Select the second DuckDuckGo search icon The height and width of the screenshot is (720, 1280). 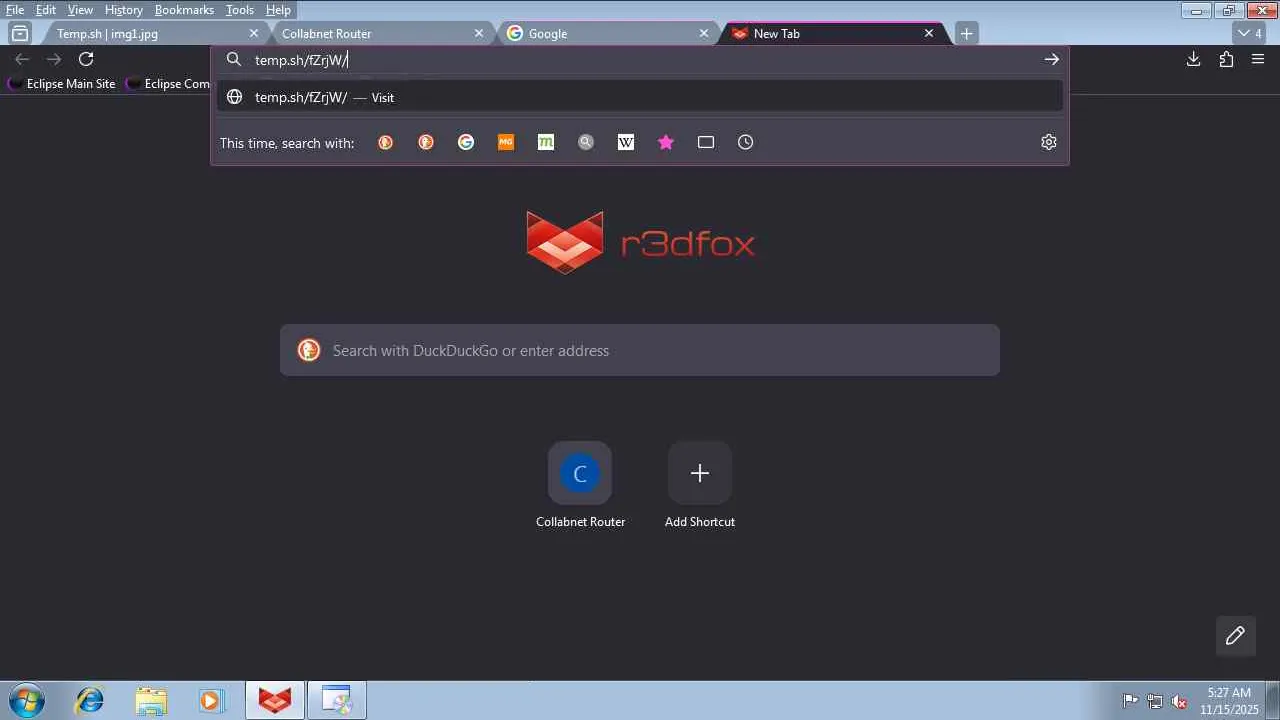pyautogui.click(x=426, y=142)
